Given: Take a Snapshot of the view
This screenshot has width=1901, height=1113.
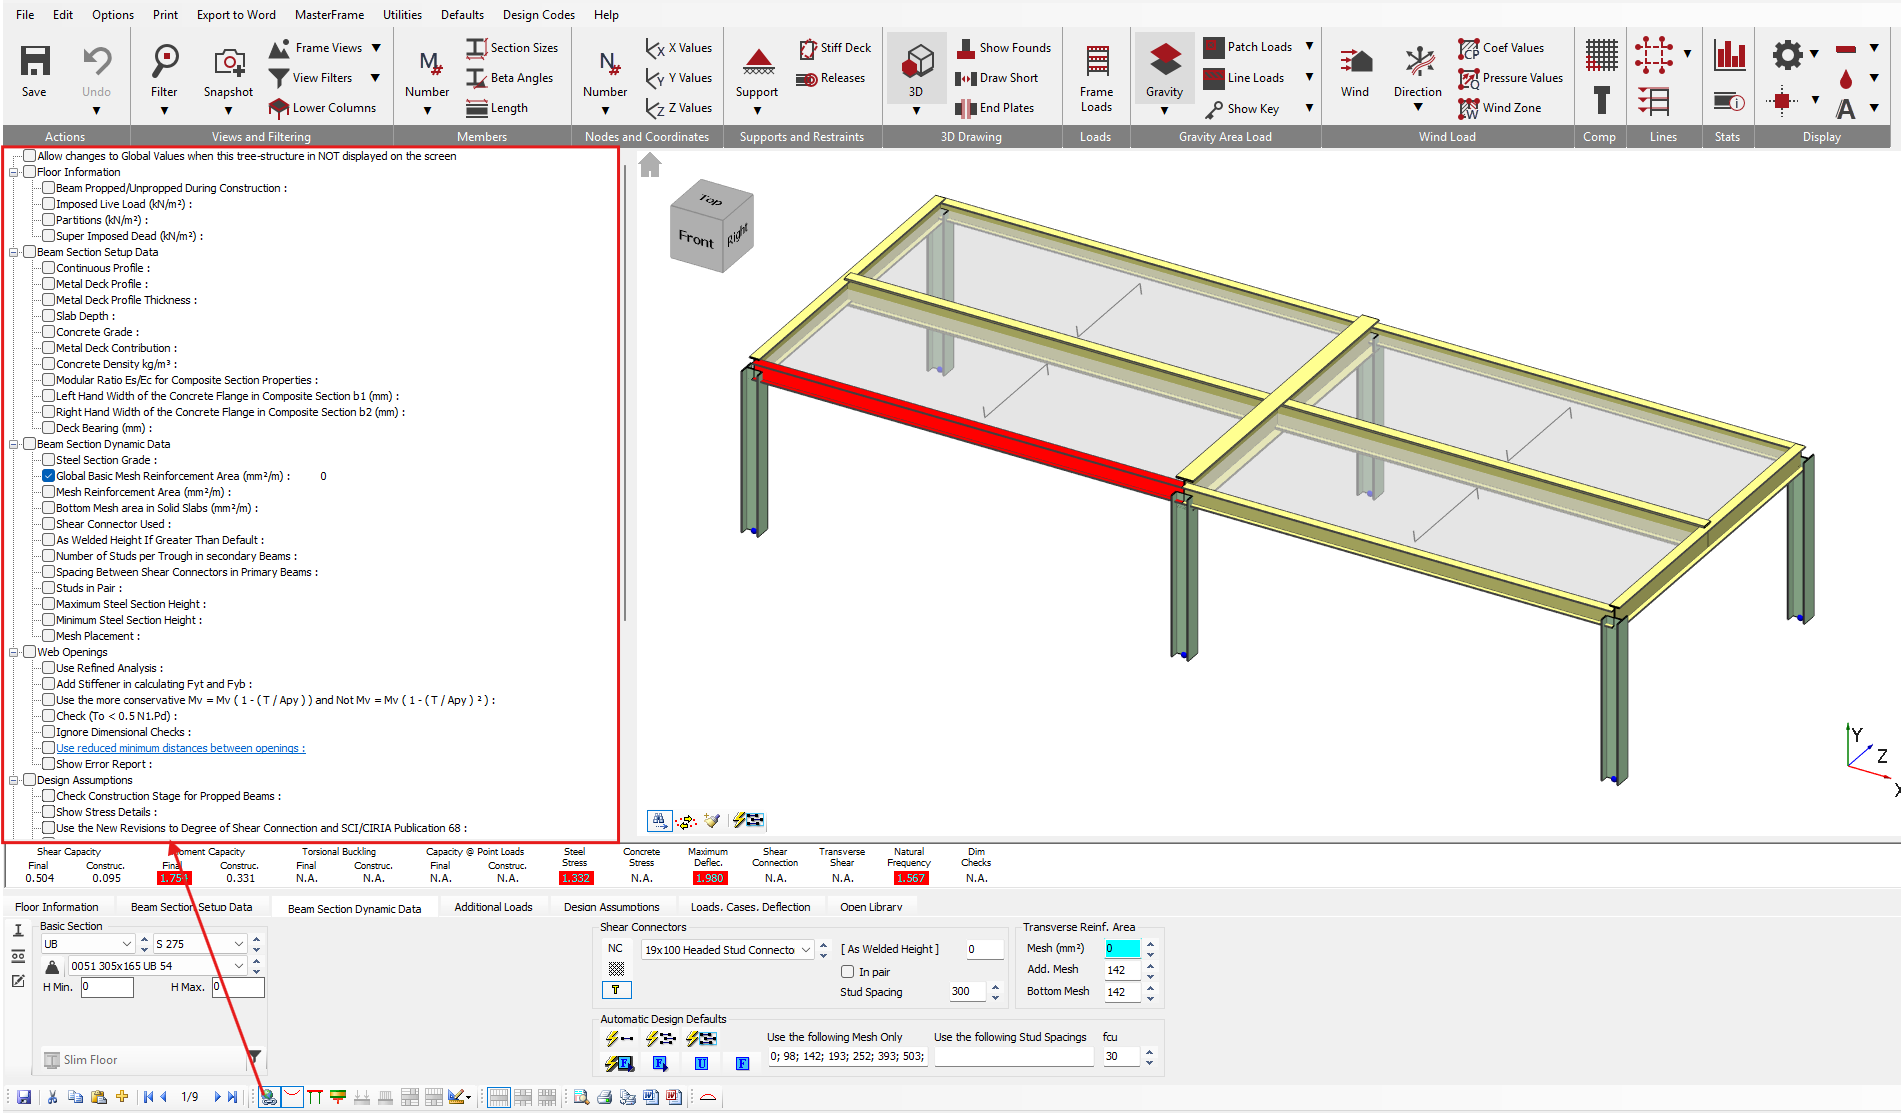Looking at the screenshot, I should (x=229, y=62).
